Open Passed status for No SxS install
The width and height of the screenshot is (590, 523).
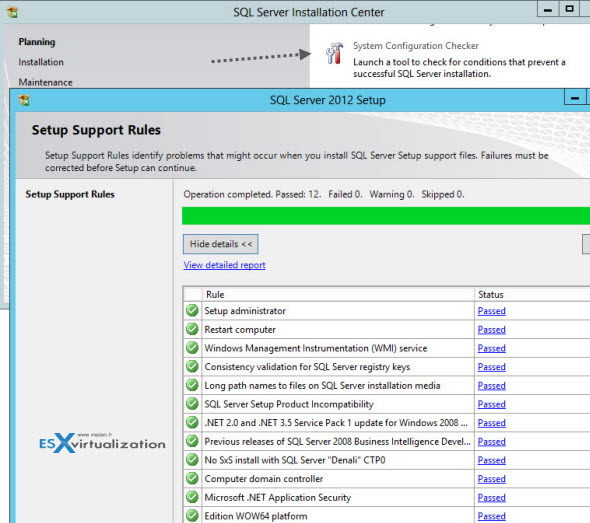[491, 460]
